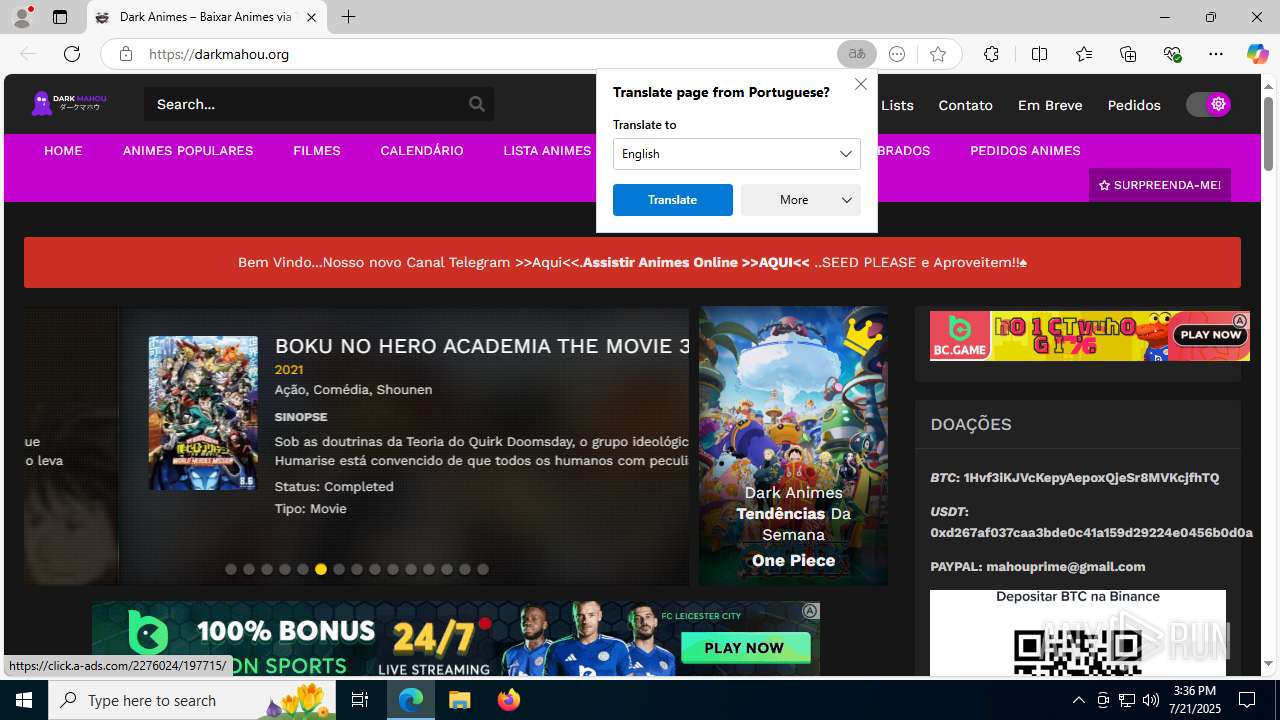The height and width of the screenshot is (720, 1280).
Task: Open the reading options icon in the address bar
Action: point(897,54)
